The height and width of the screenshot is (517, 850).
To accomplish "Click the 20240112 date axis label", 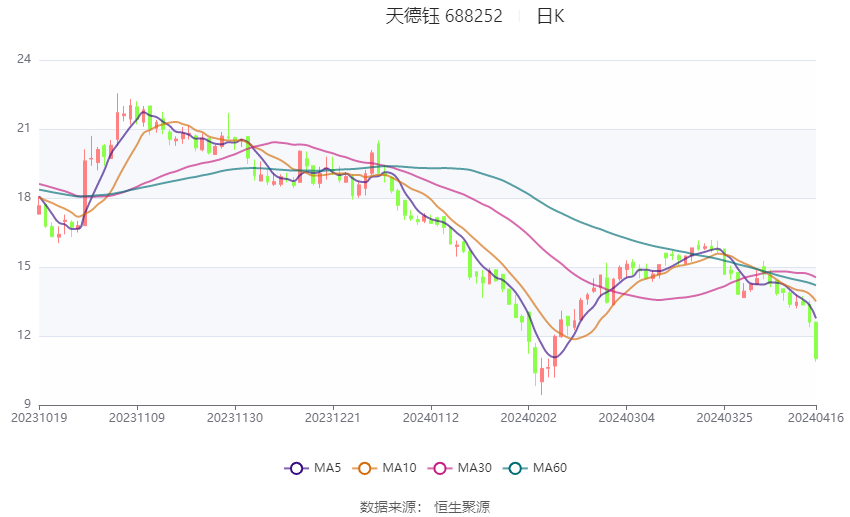I will pyautogui.click(x=431, y=418).
